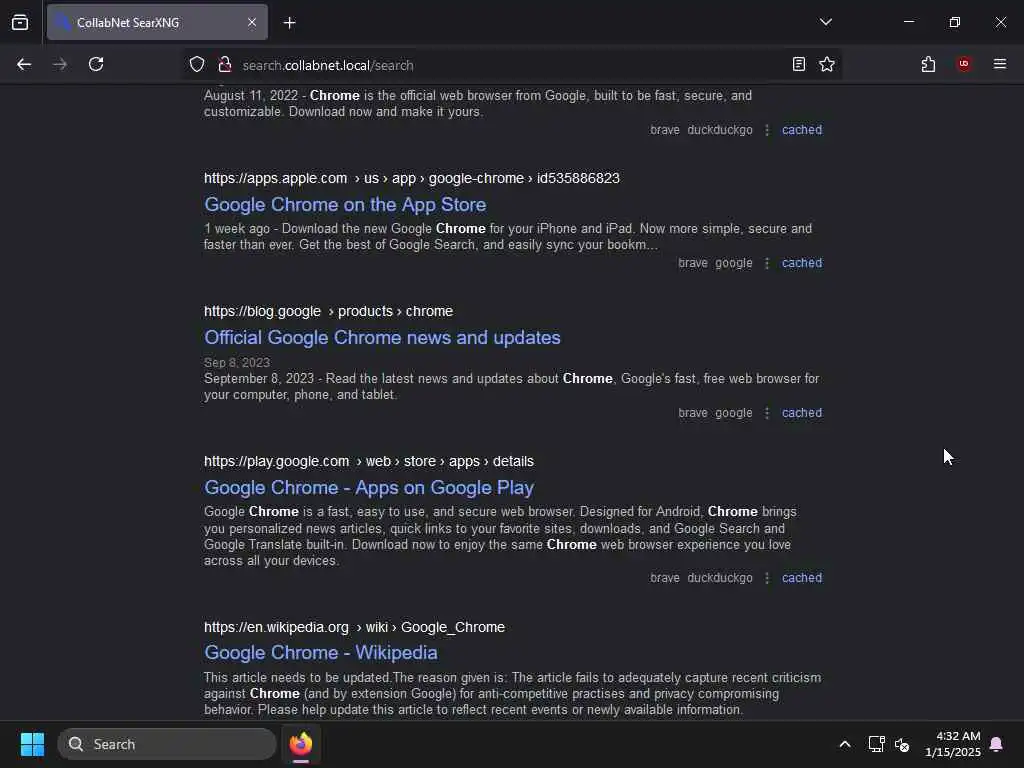The width and height of the screenshot is (1024, 768).
Task: Open clock showing 4:32 AM
Action: tap(953, 744)
